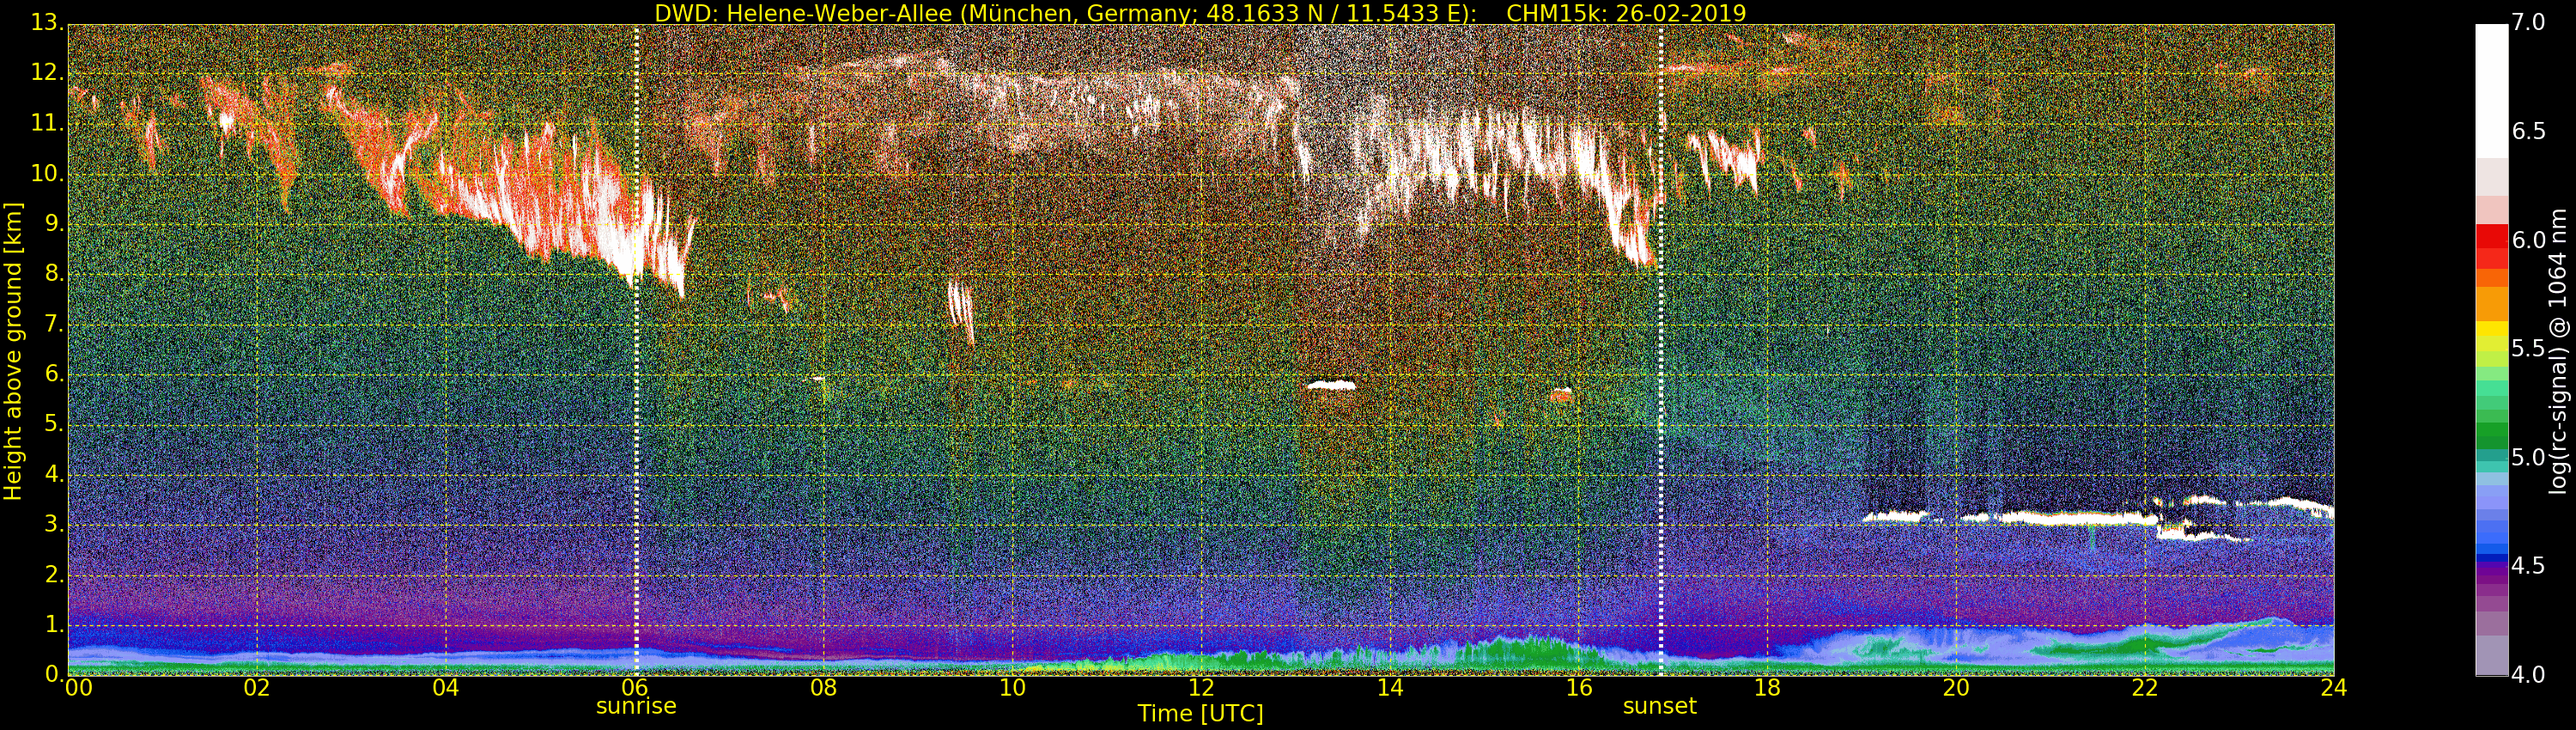The image size is (2576, 730).
Task: Click the '6.' height tick label
Action: (54, 374)
